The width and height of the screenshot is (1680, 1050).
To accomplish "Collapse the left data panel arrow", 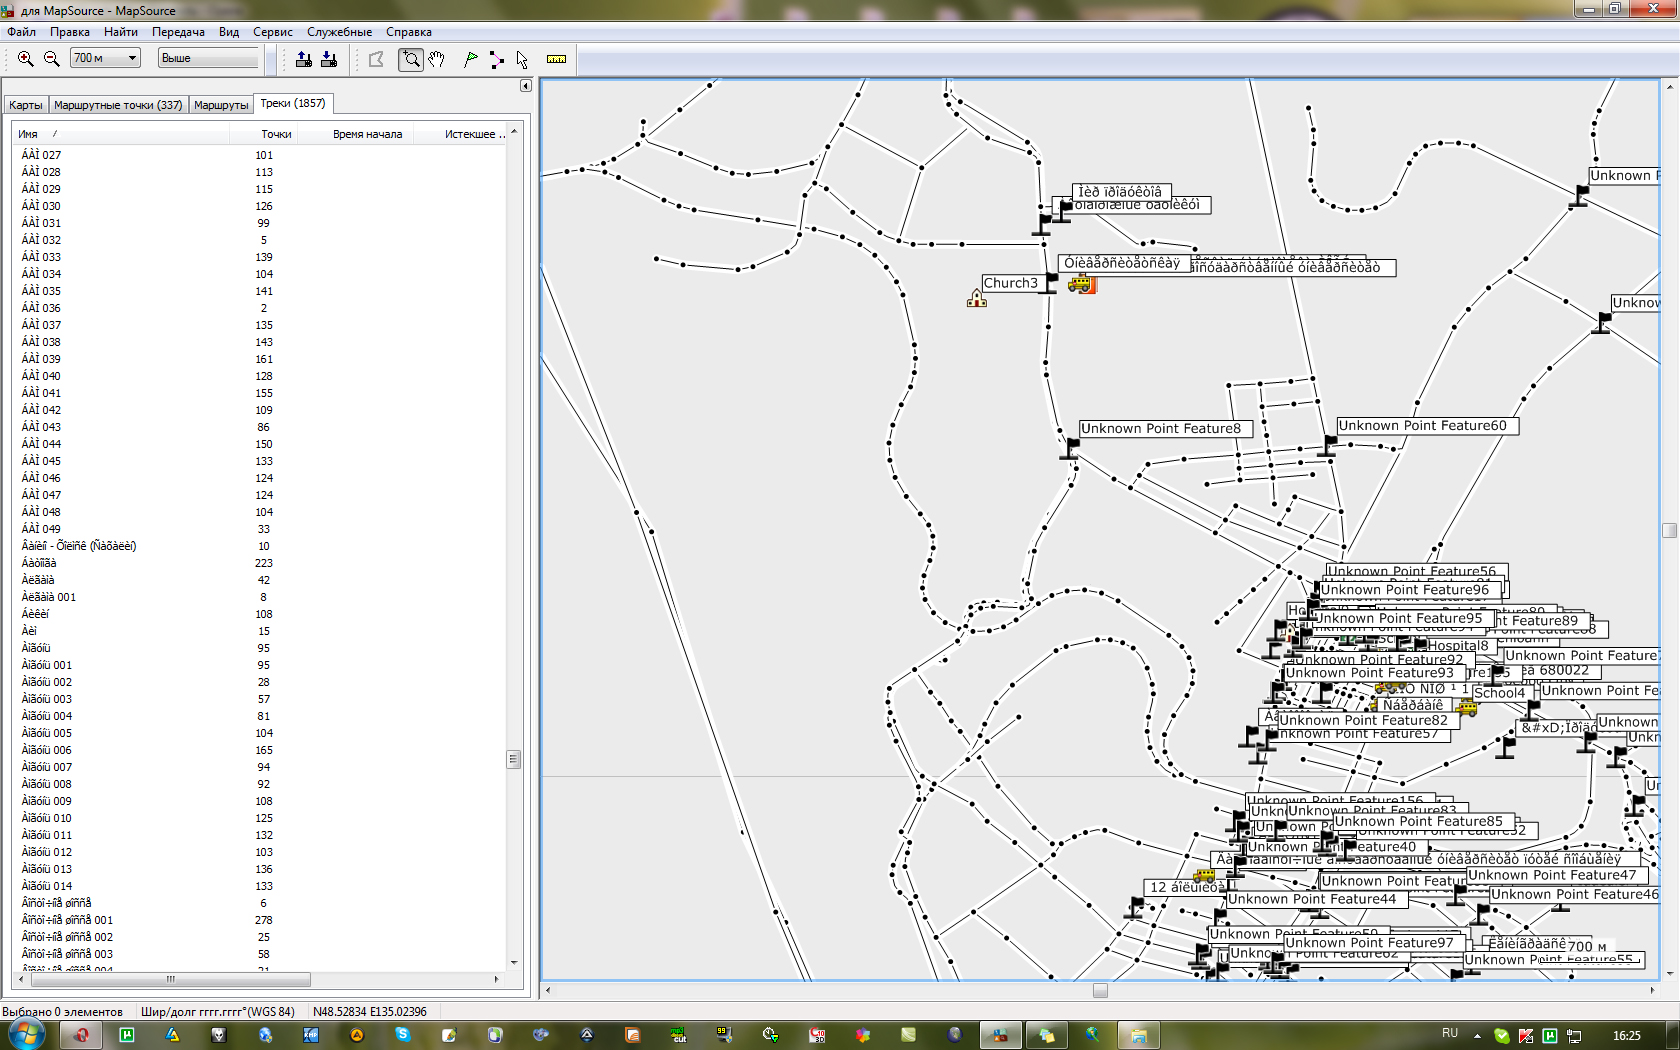I will [x=525, y=86].
